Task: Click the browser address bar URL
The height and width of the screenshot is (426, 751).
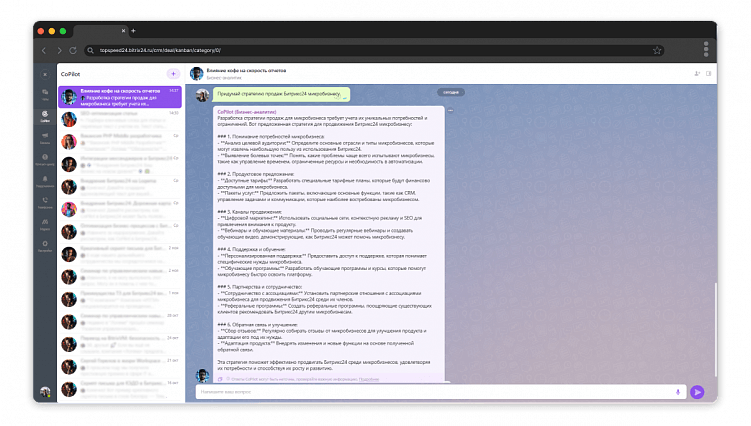Action: coord(160,50)
